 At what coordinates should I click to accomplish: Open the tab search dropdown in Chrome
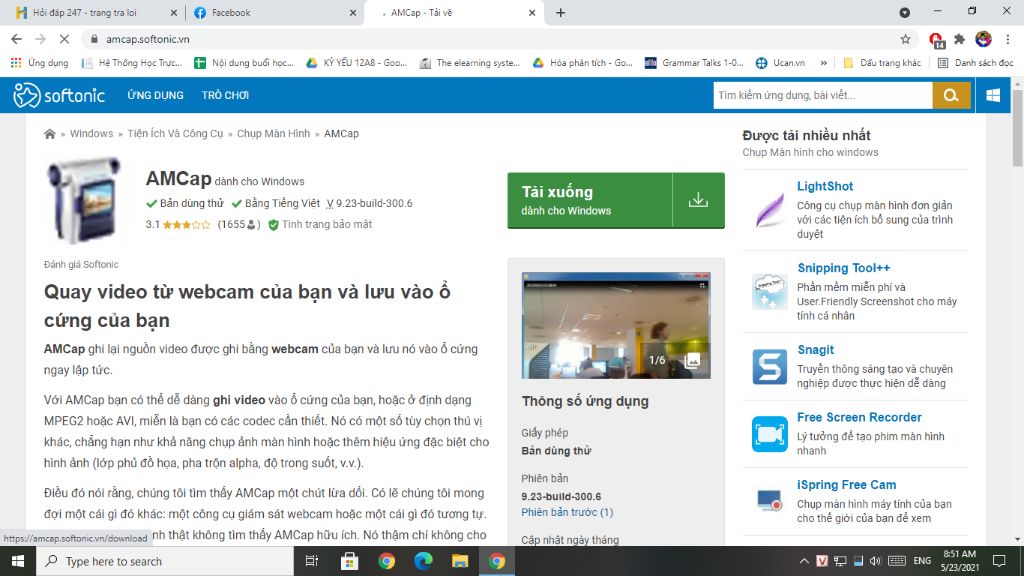(x=904, y=12)
